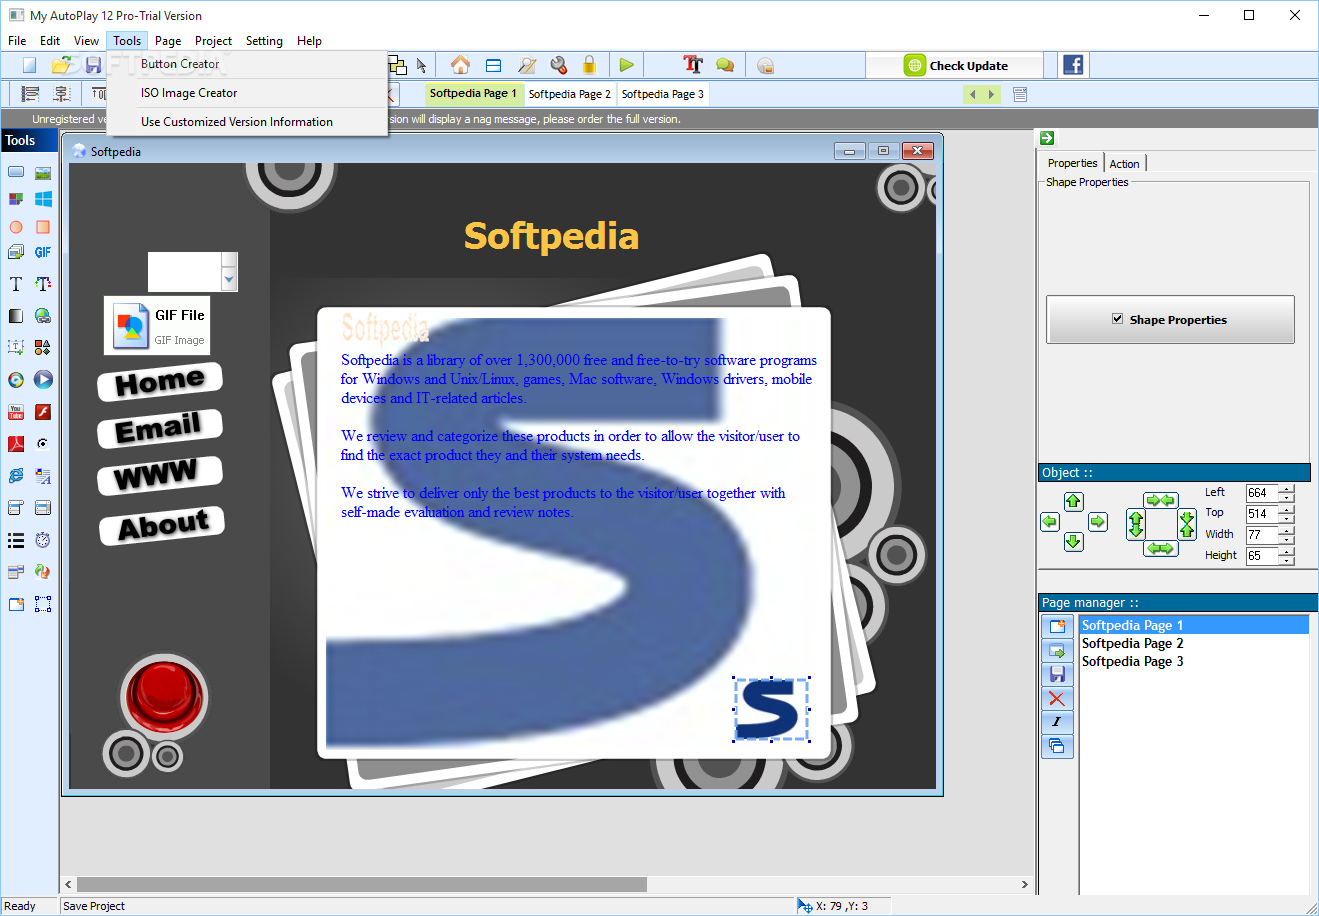Click the Left value input field
1319x916 pixels.
1262,493
